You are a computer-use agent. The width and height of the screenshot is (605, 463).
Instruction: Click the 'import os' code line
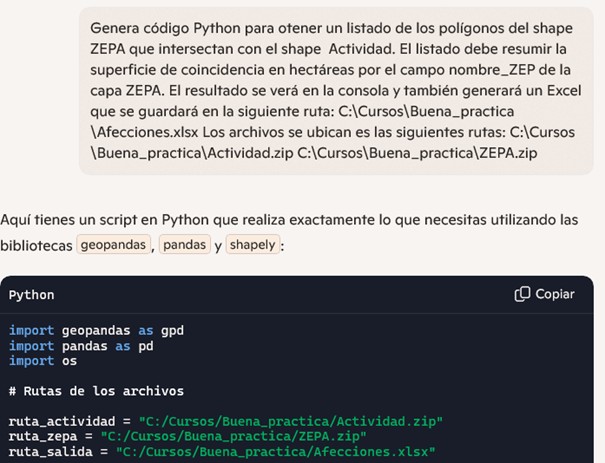pyautogui.click(x=43, y=361)
